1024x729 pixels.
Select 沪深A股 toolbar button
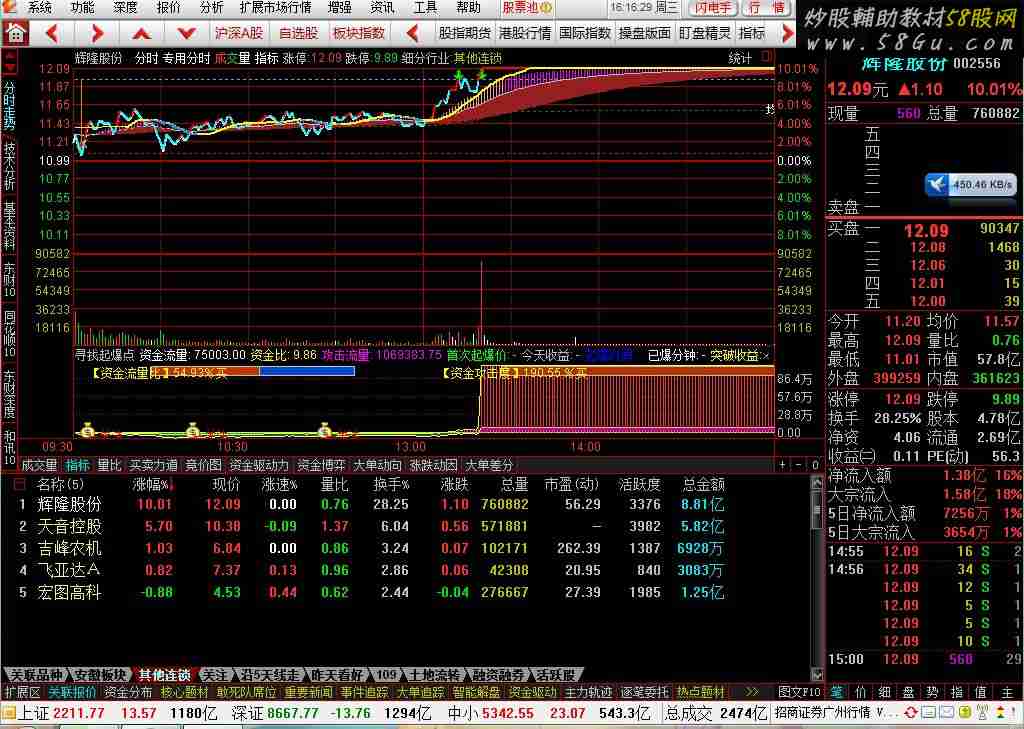click(x=238, y=33)
